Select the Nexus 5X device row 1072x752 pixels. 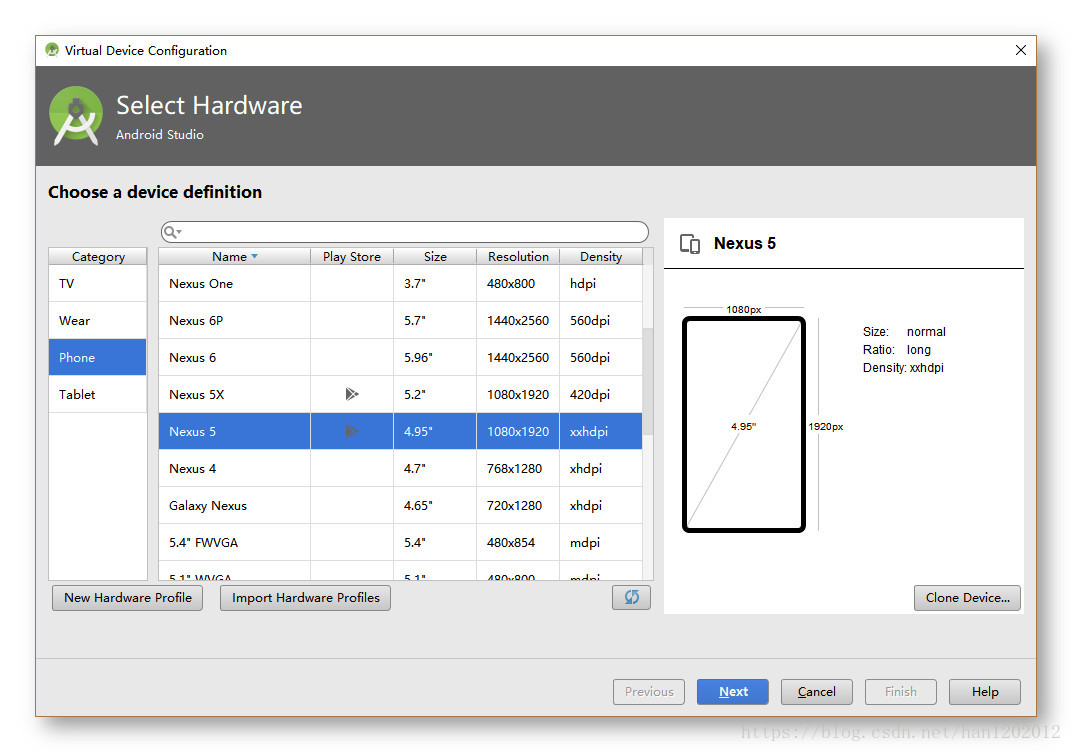click(x=401, y=394)
